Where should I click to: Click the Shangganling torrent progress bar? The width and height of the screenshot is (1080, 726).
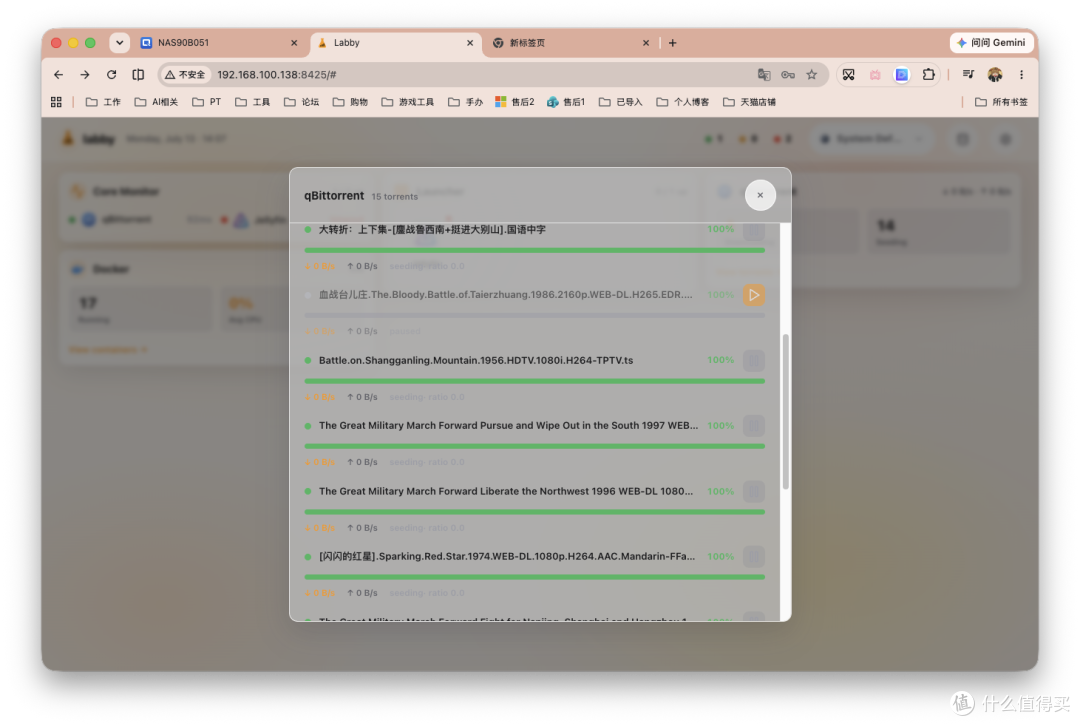[534, 381]
